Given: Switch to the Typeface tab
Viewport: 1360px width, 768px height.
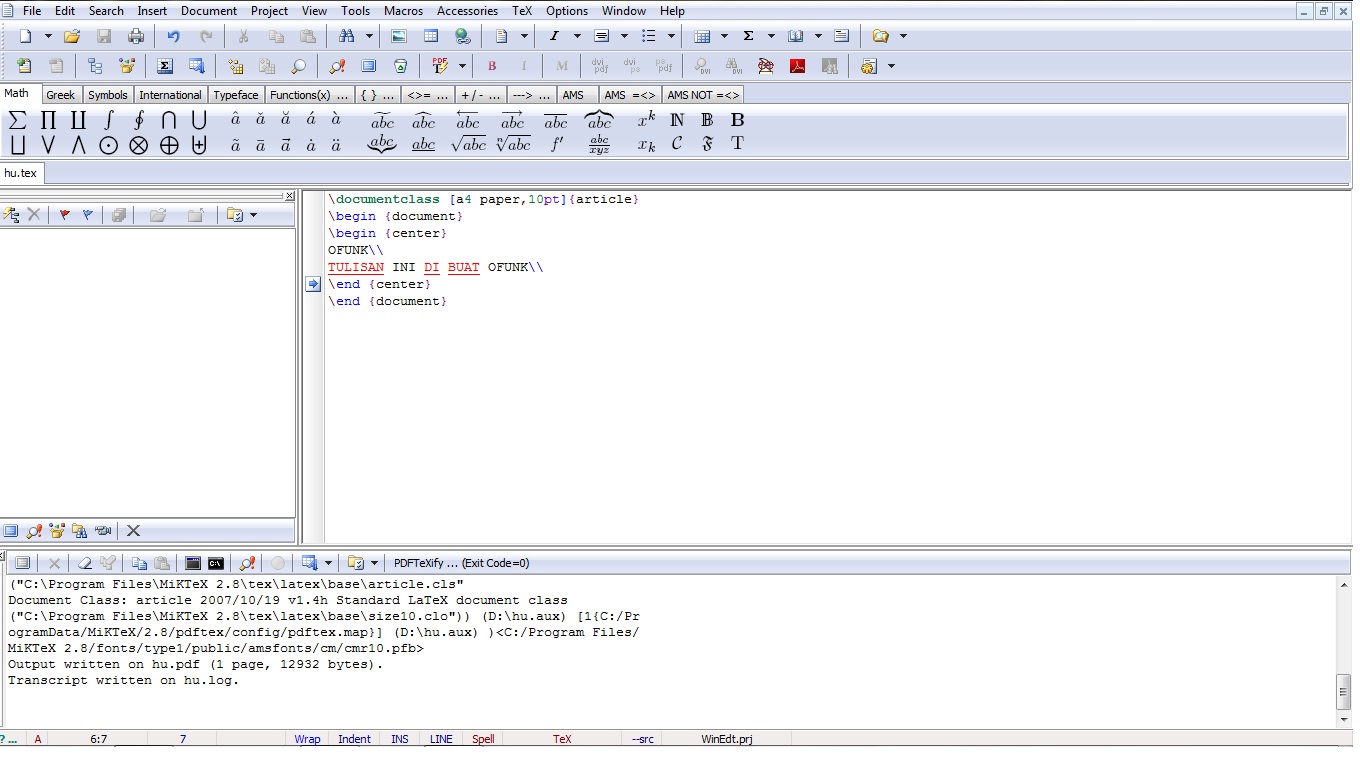Looking at the screenshot, I should coord(236,95).
